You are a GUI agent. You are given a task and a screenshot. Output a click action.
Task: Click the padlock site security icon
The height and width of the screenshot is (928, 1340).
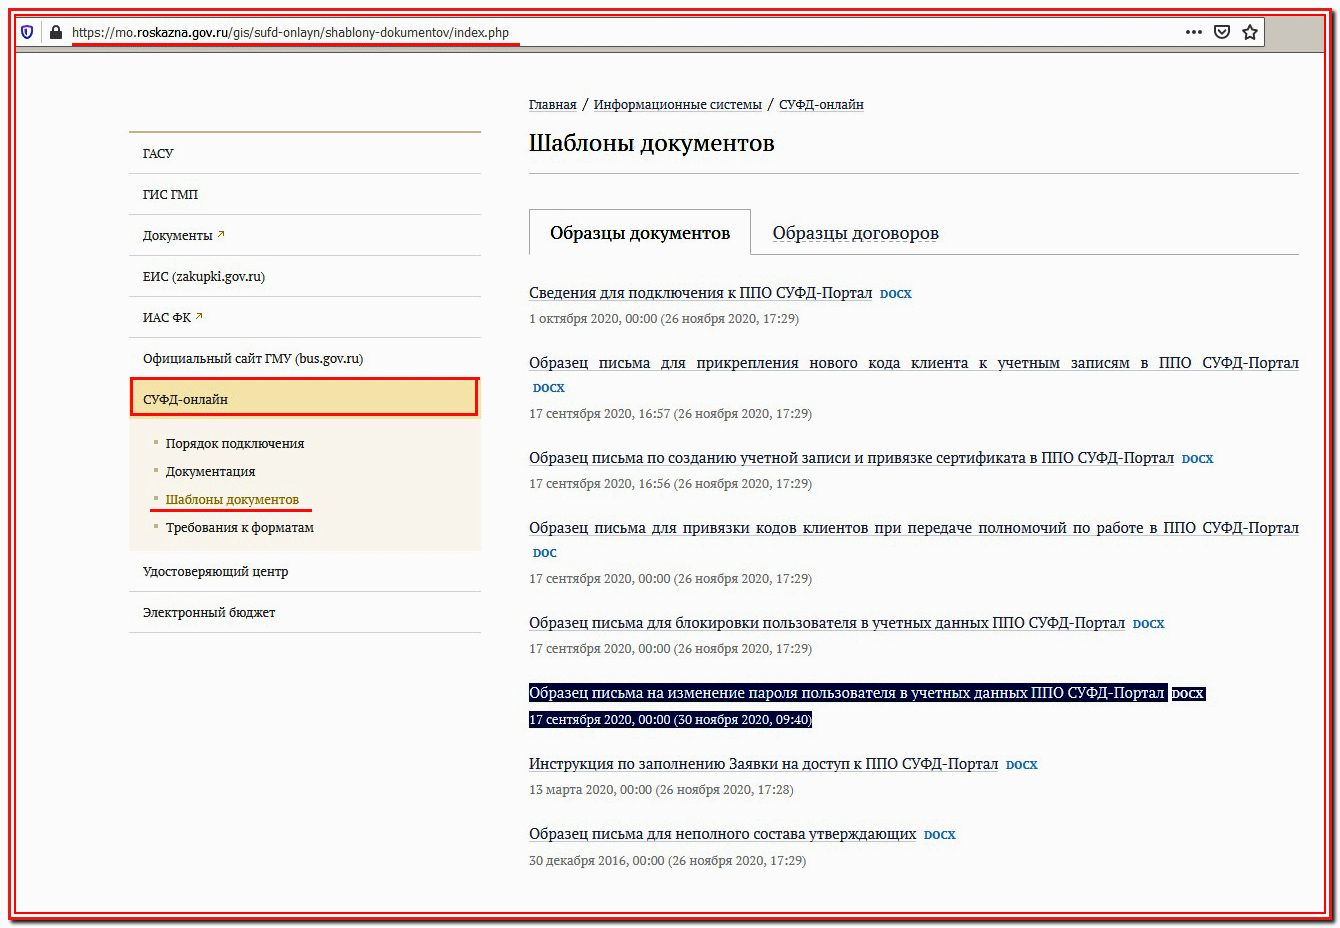point(55,32)
